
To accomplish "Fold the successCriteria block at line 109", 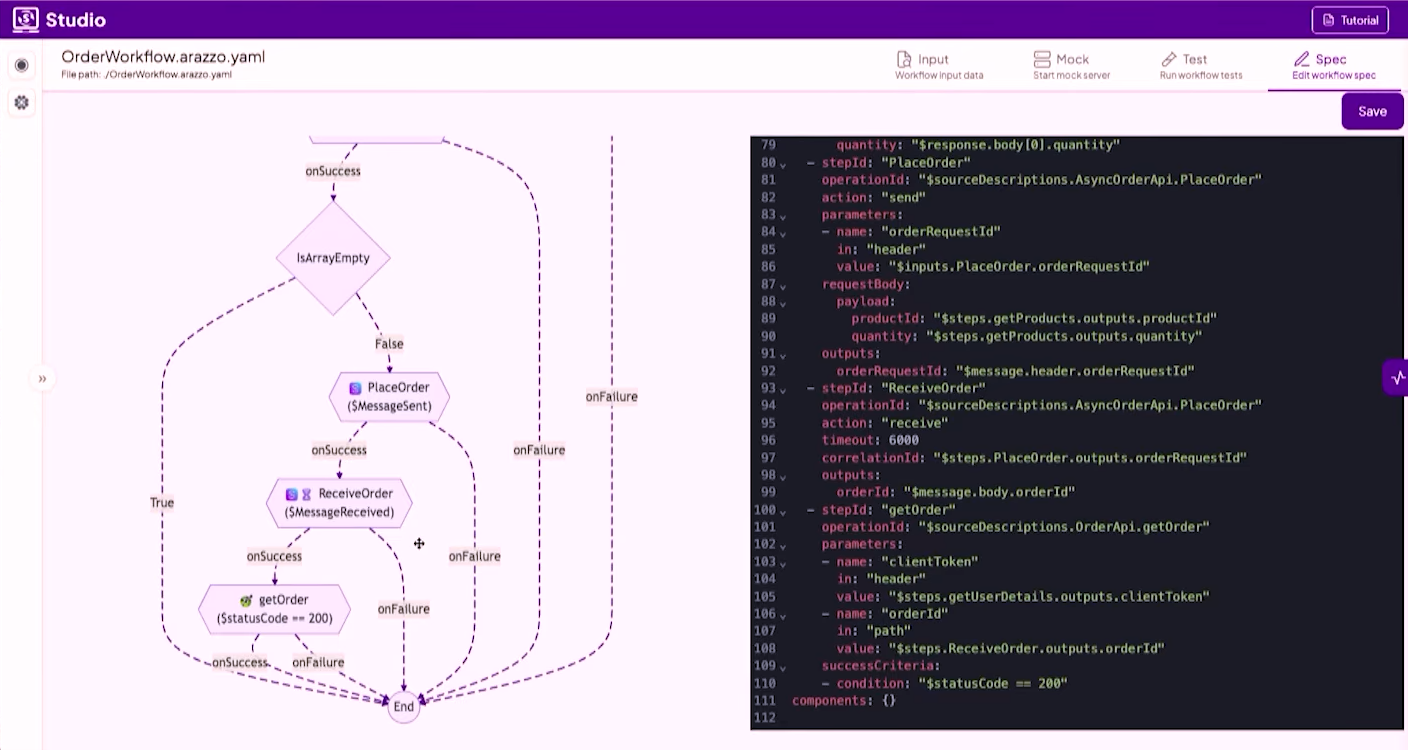I will (x=783, y=667).
